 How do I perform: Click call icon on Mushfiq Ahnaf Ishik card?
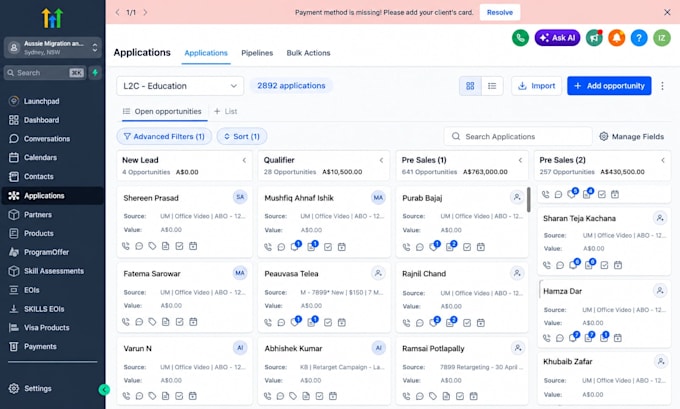268,247
